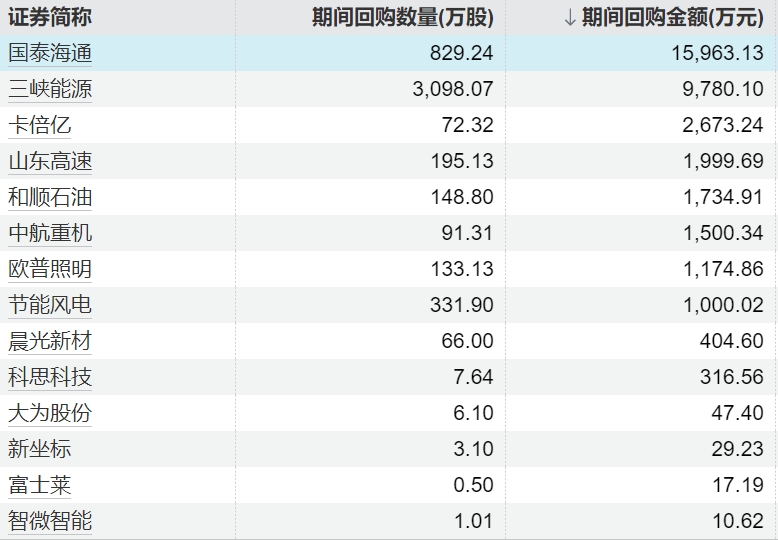The image size is (778, 540).
Task: Open the 智微智能 stock link
Action: pos(50,522)
